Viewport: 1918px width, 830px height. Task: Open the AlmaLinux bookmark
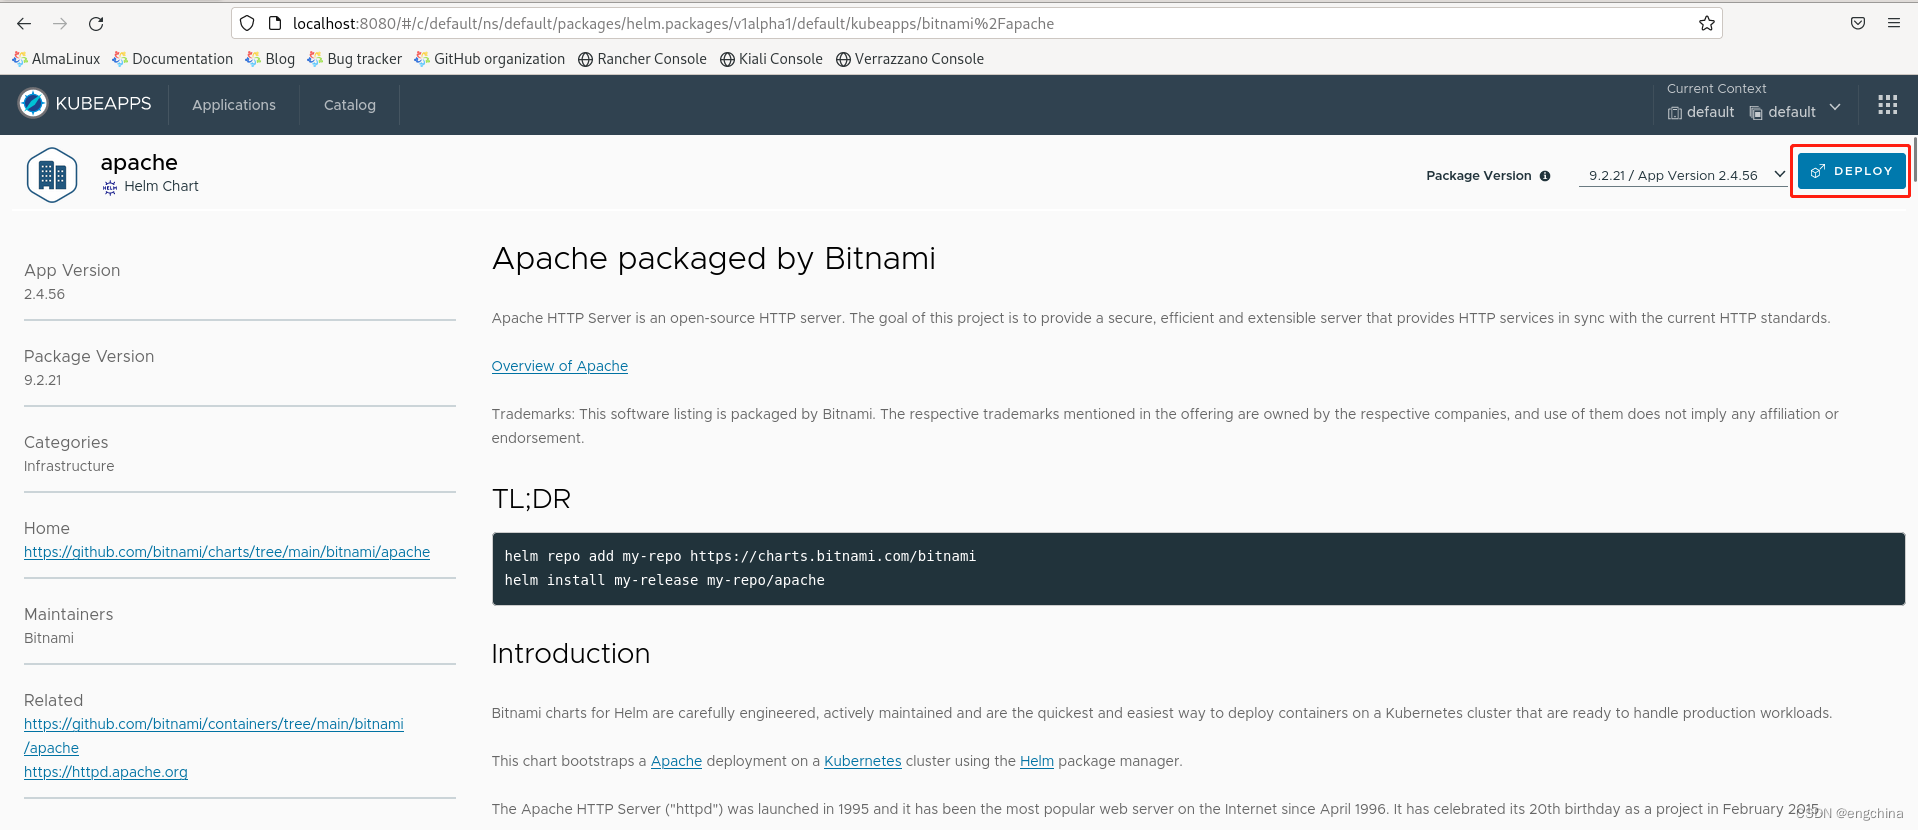(x=56, y=59)
